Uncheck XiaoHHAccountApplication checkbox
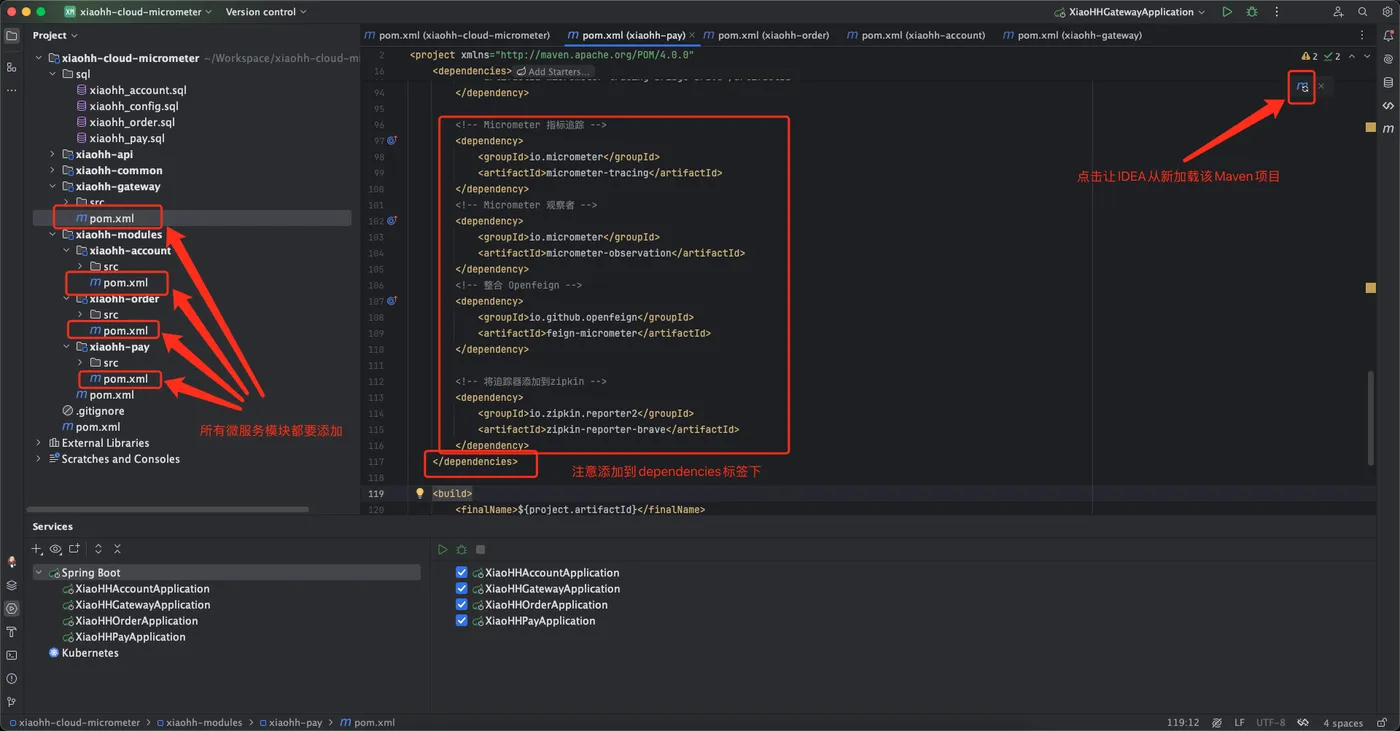Image resolution: width=1400 pixels, height=731 pixels. (x=461, y=573)
